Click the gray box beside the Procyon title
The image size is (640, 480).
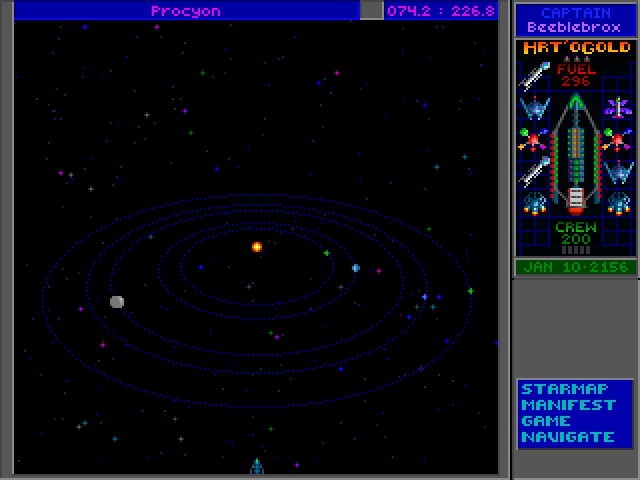pyautogui.click(x=371, y=10)
